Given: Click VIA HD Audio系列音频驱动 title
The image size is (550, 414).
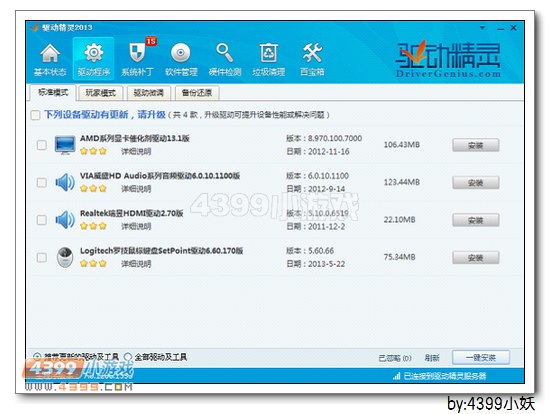Looking at the screenshot, I should pos(160,176).
